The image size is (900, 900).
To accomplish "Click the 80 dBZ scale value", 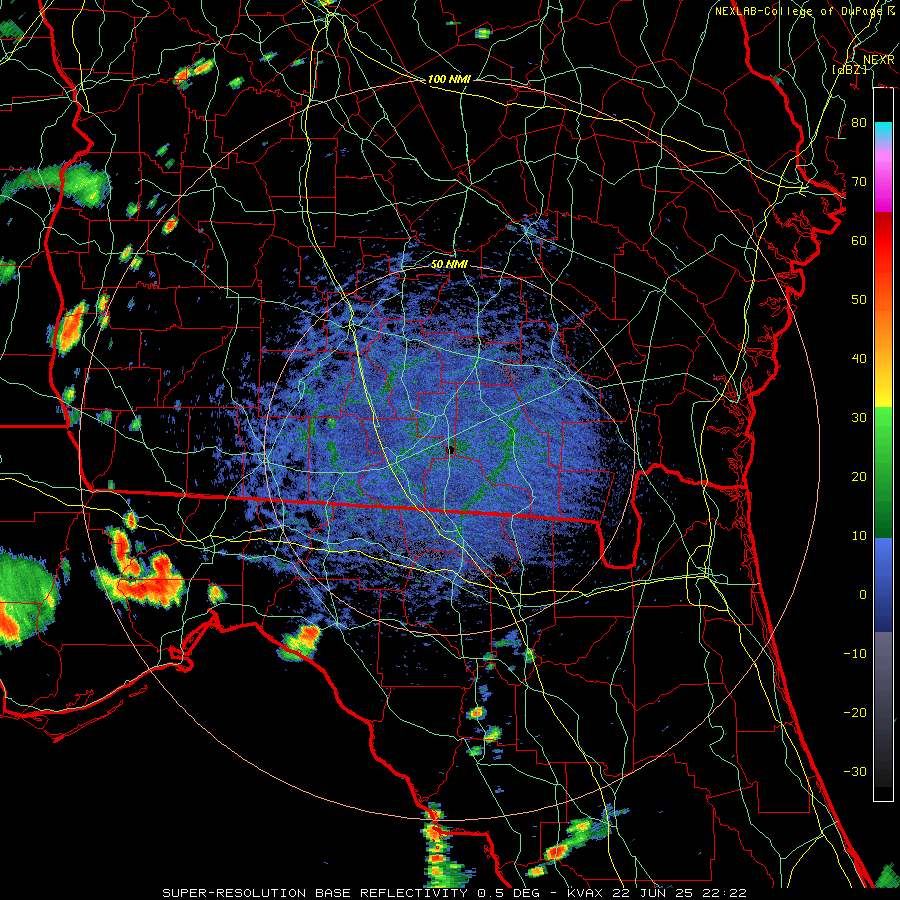I will pyautogui.click(x=859, y=123).
